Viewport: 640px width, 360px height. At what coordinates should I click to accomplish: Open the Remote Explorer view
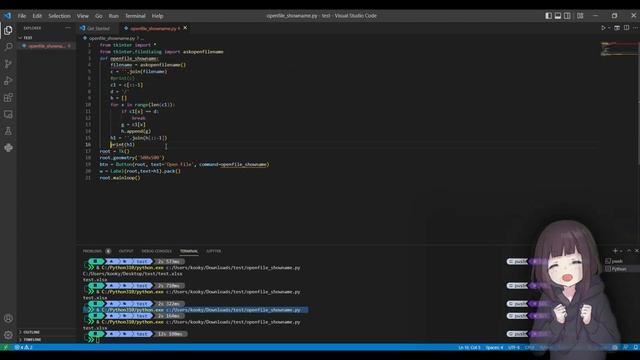pyautogui.click(x=8, y=114)
